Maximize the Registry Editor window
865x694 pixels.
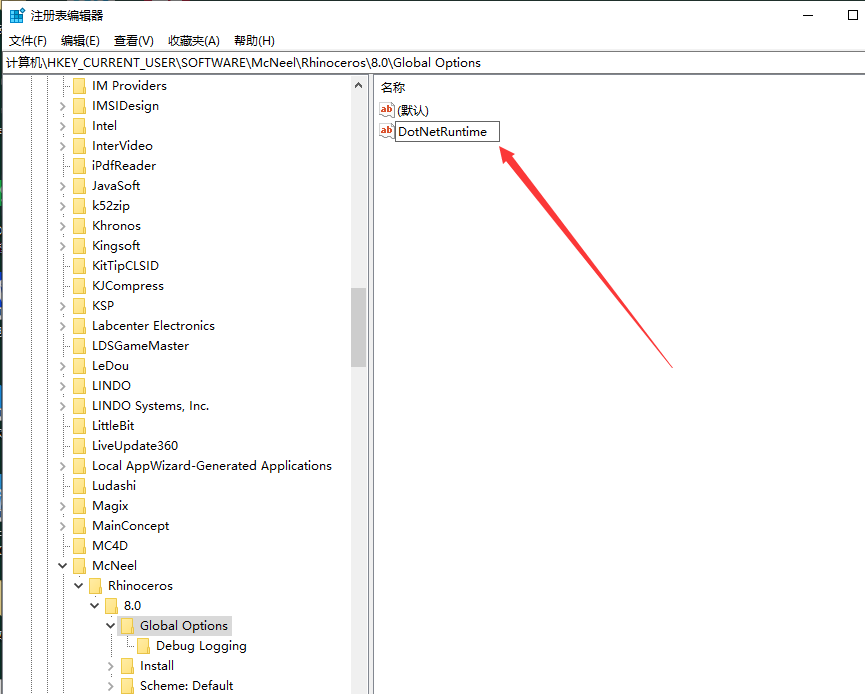(852, 15)
